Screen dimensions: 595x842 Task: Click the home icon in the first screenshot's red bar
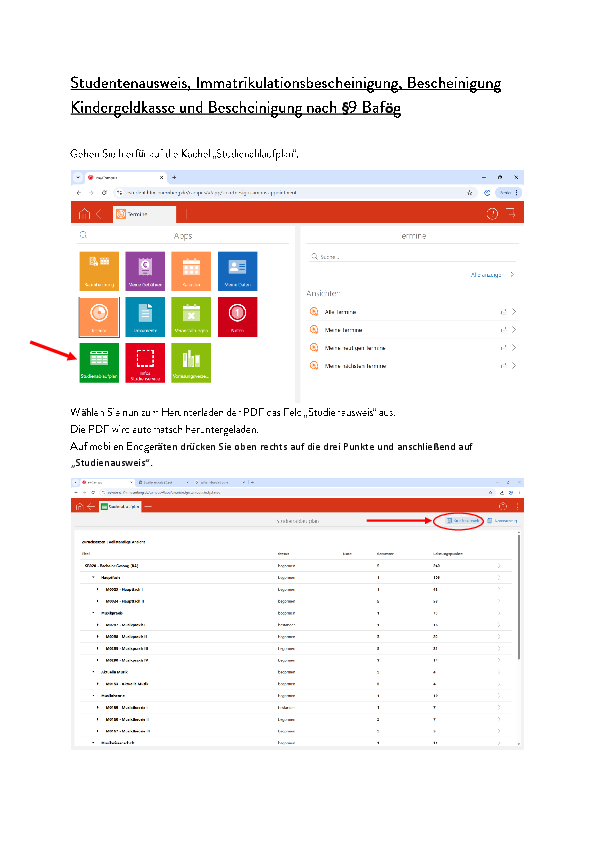click(84, 214)
